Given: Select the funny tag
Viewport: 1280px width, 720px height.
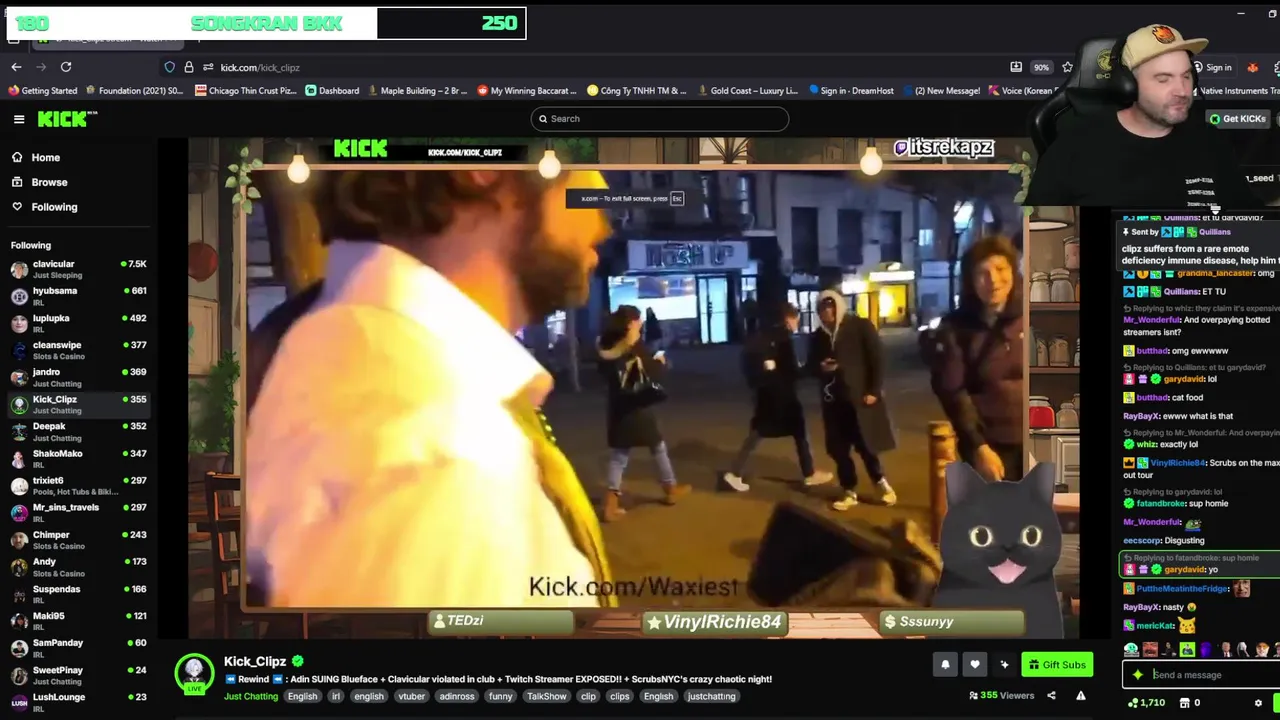Looking at the screenshot, I should pos(501,696).
